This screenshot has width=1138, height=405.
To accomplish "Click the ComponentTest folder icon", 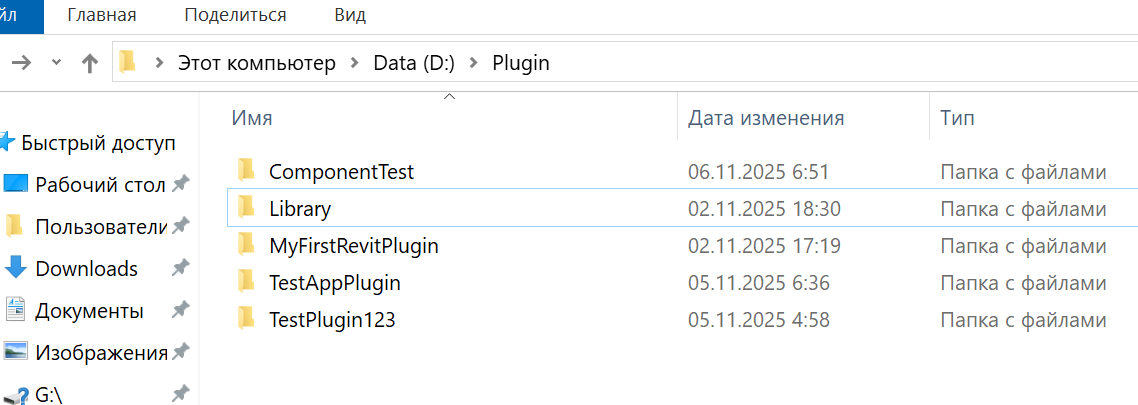I will pos(246,171).
